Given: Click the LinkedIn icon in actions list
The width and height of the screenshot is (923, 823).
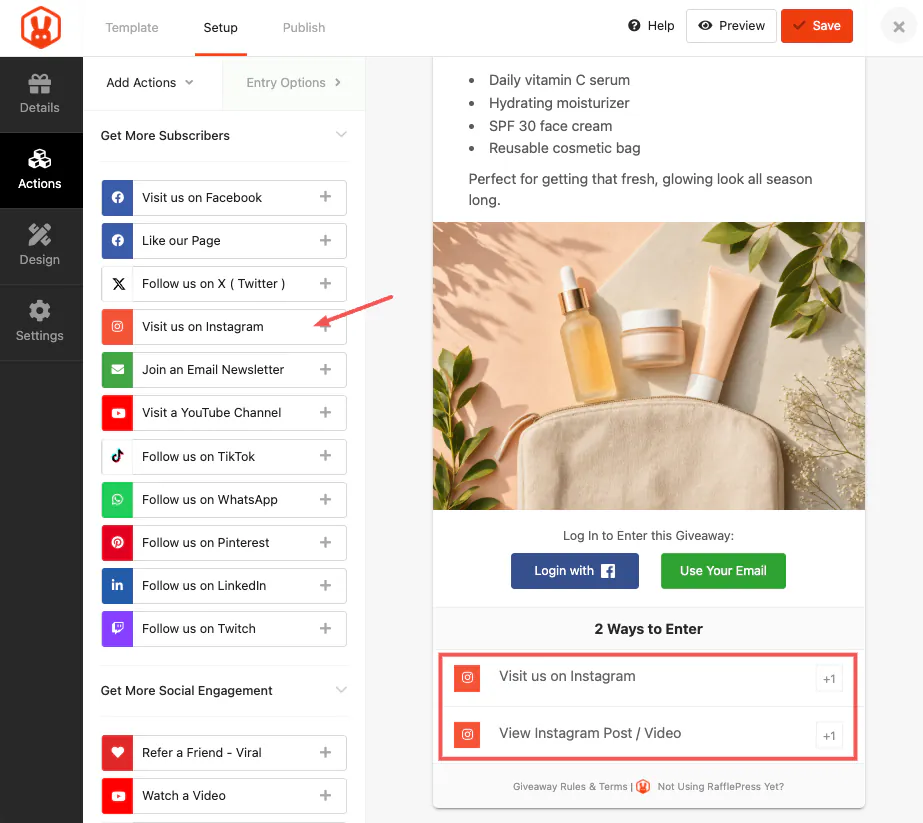Looking at the screenshot, I should (118, 586).
